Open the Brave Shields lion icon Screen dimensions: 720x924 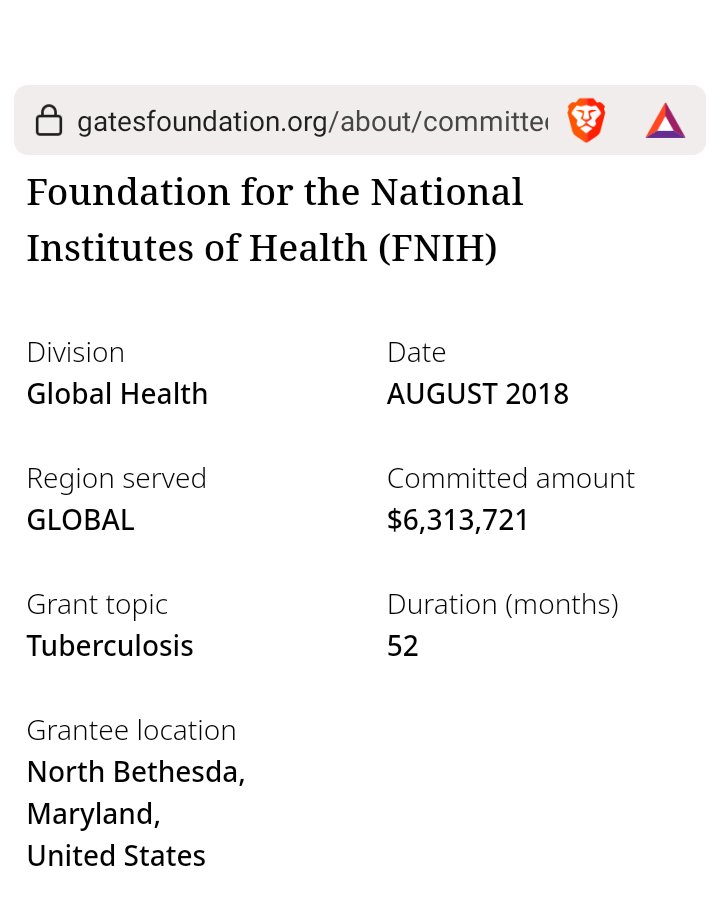[x=586, y=121]
